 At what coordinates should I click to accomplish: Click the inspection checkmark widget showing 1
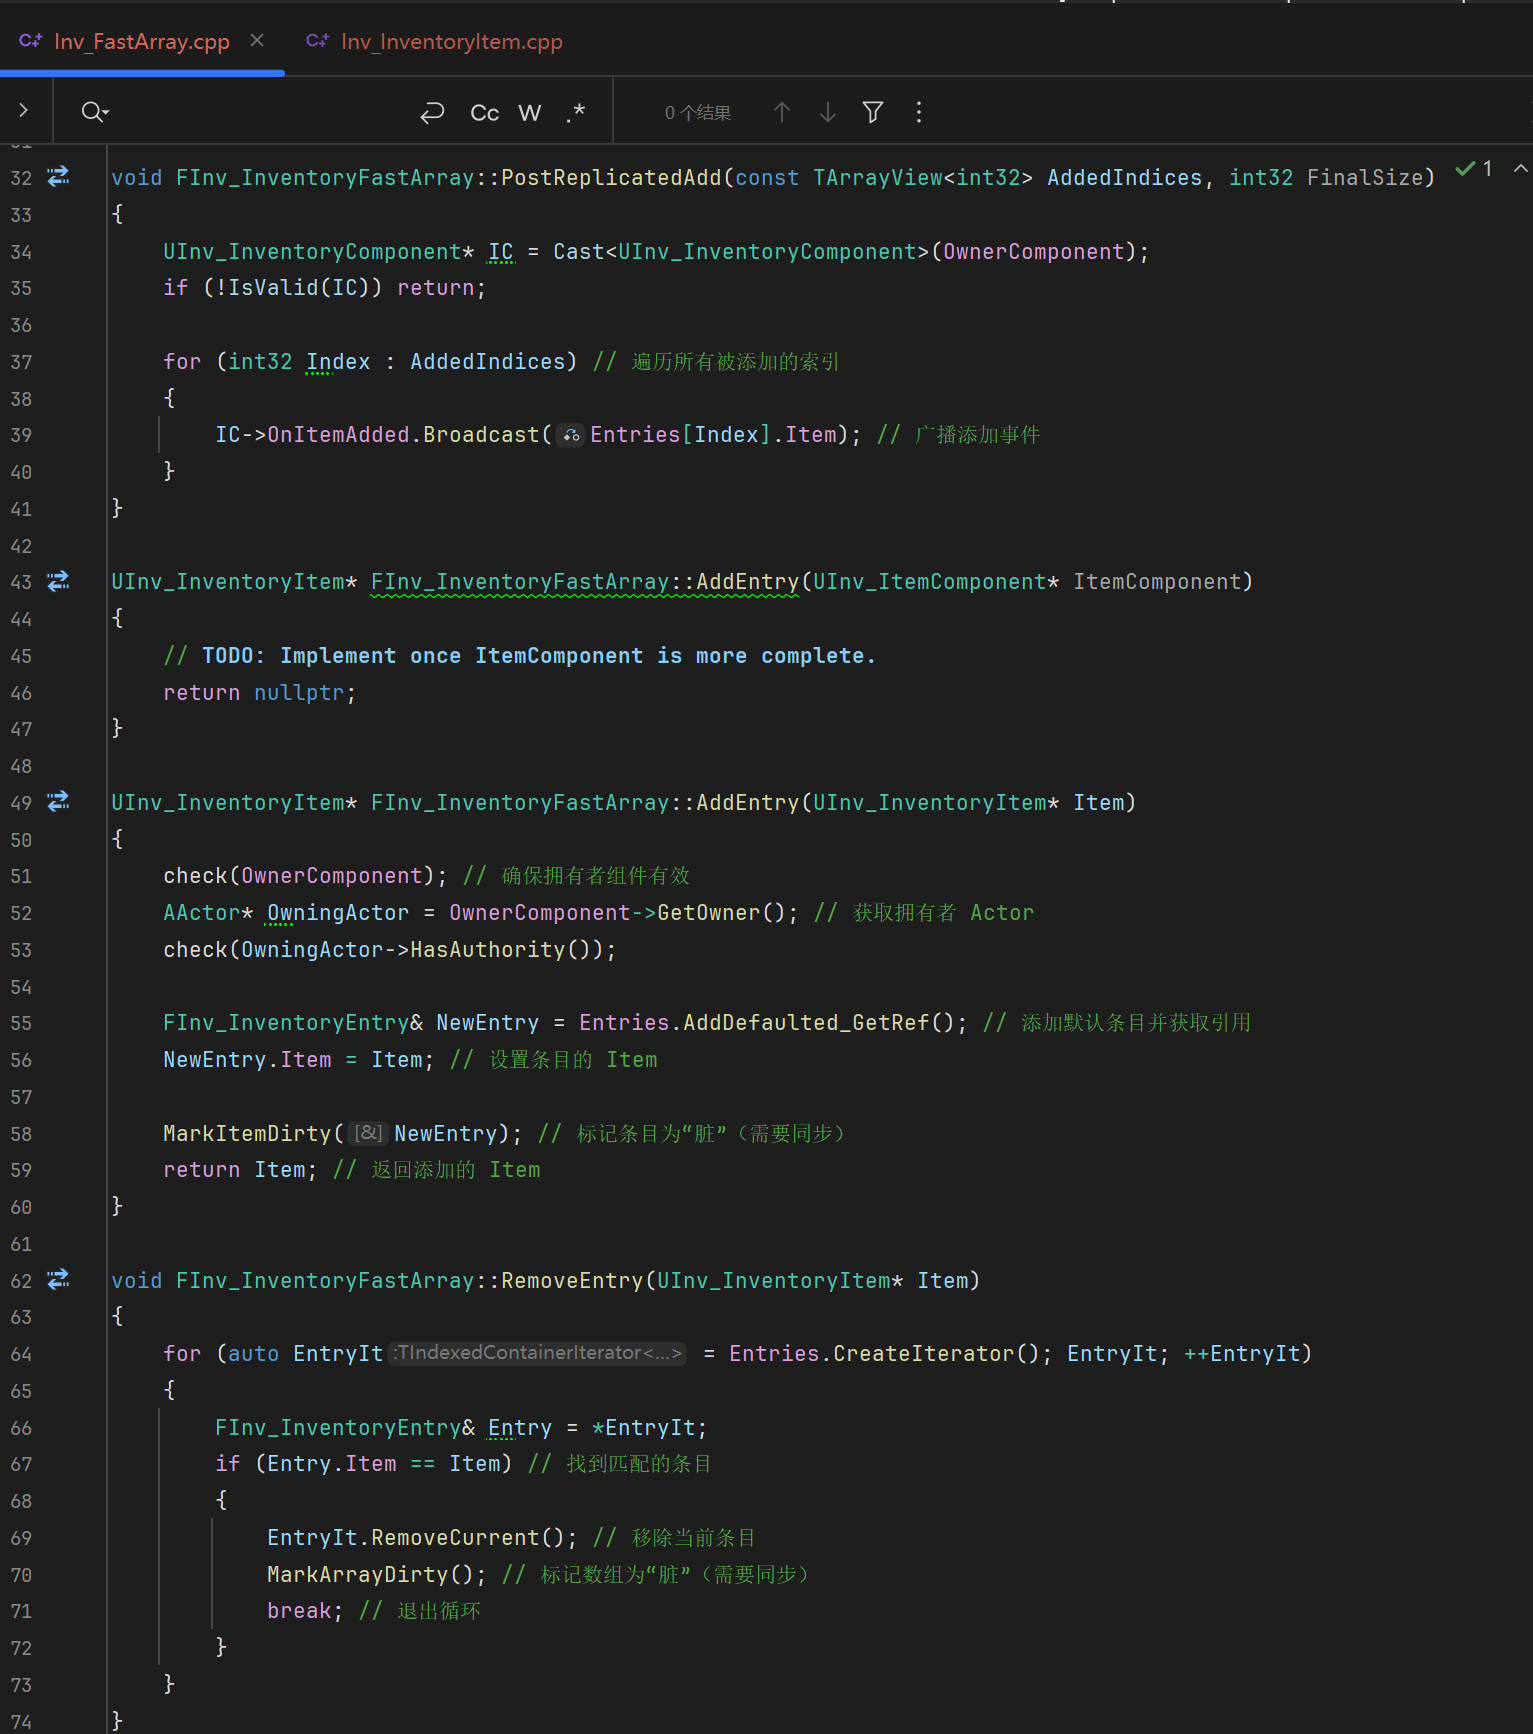pos(1475,169)
